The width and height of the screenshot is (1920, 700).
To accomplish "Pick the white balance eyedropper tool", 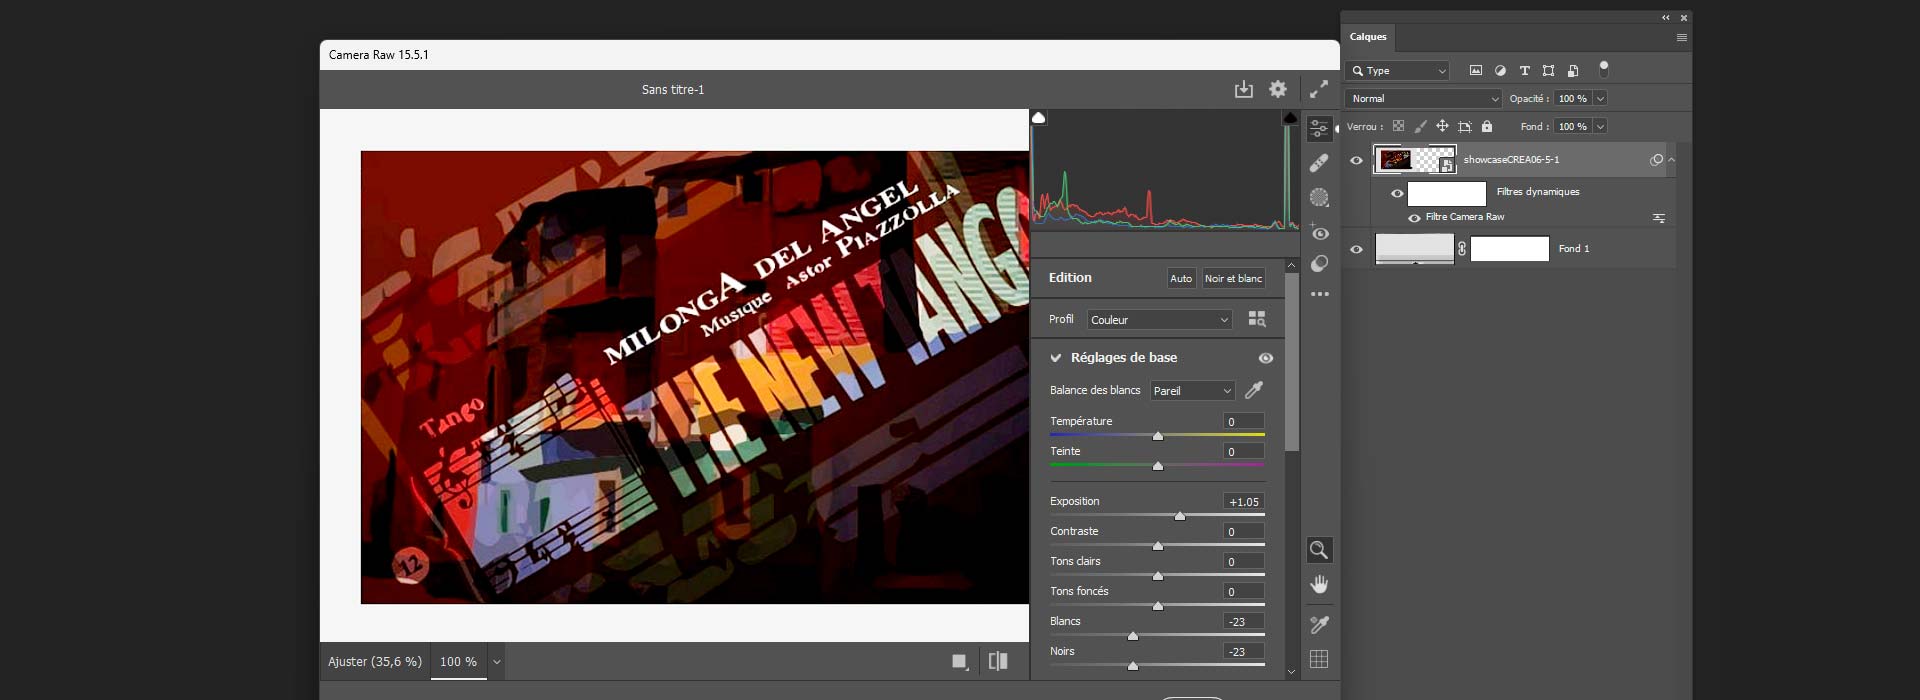I will (x=1254, y=390).
